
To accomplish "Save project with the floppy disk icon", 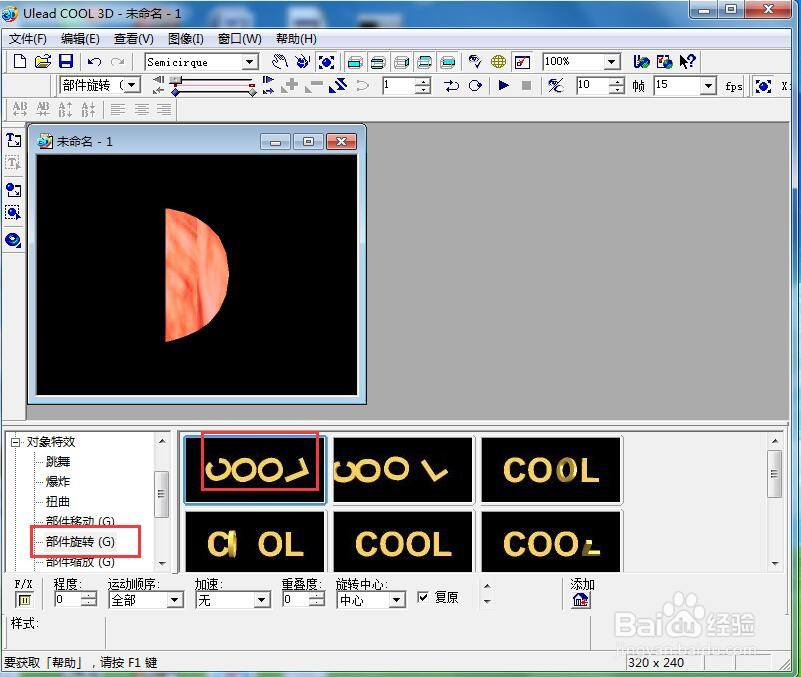I will 66,62.
